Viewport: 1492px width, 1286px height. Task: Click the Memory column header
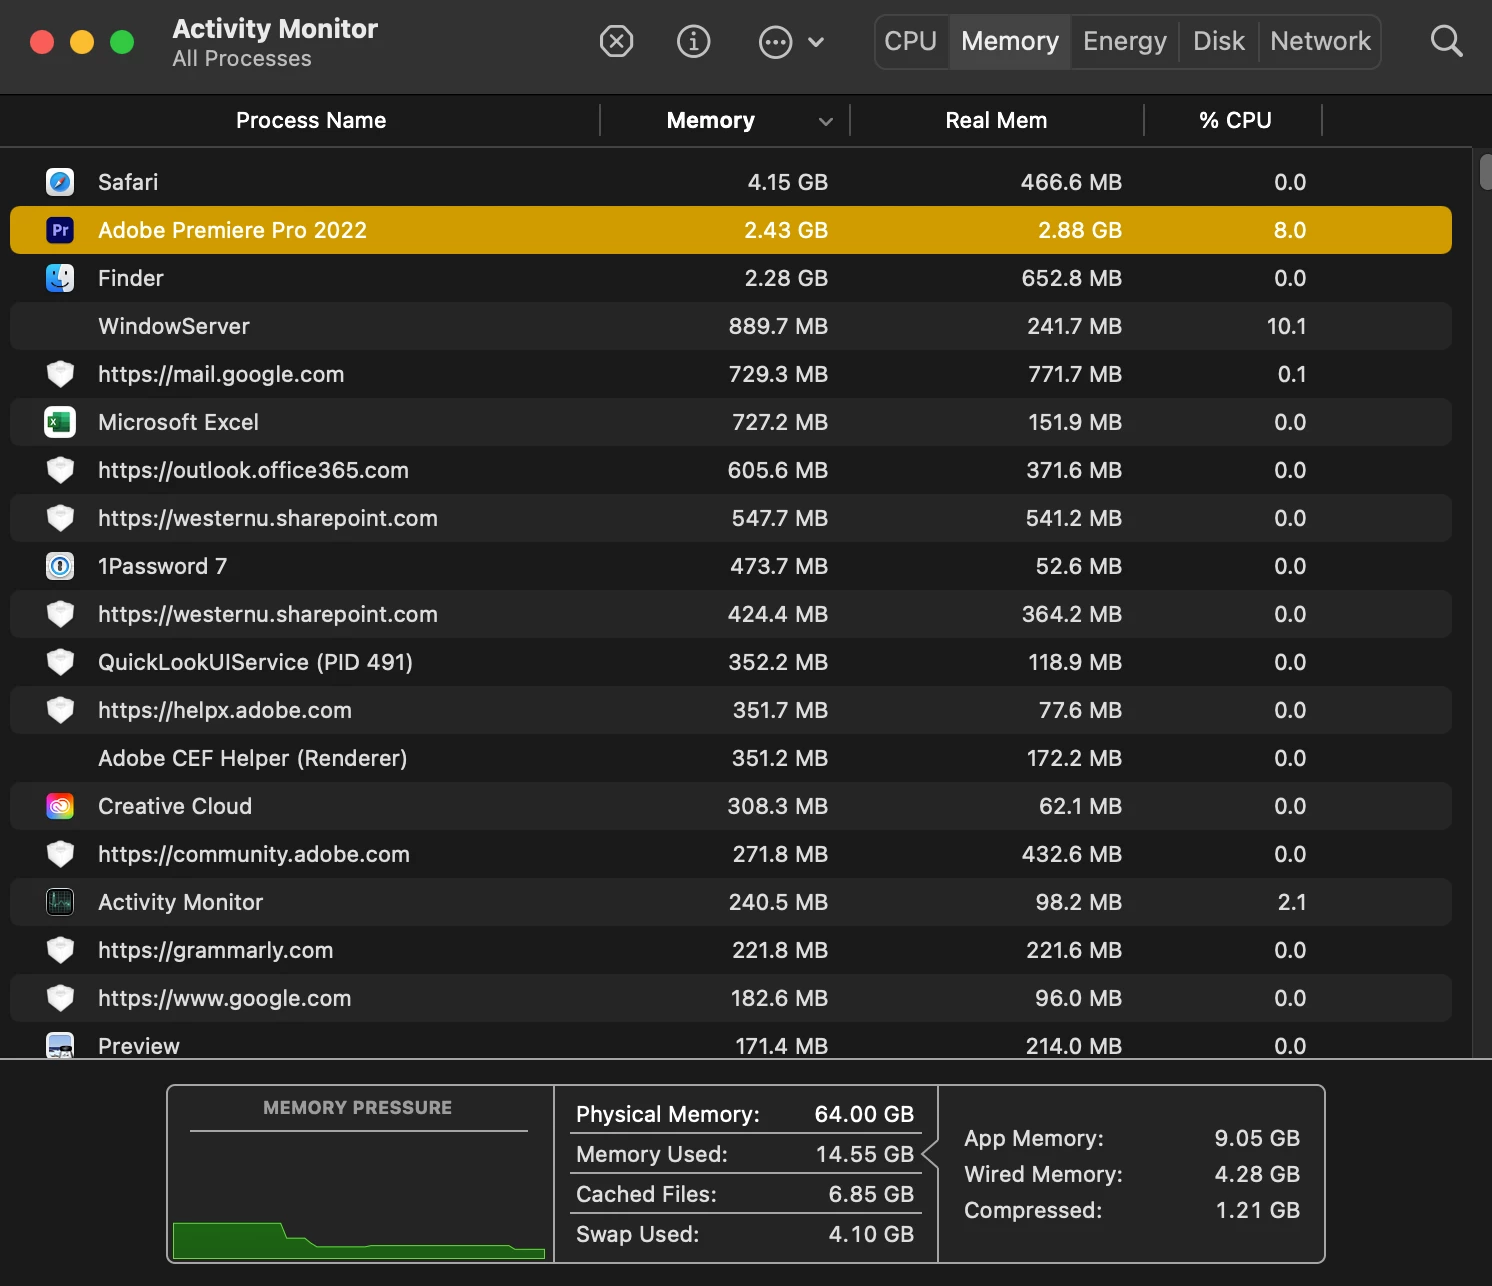(711, 120)
